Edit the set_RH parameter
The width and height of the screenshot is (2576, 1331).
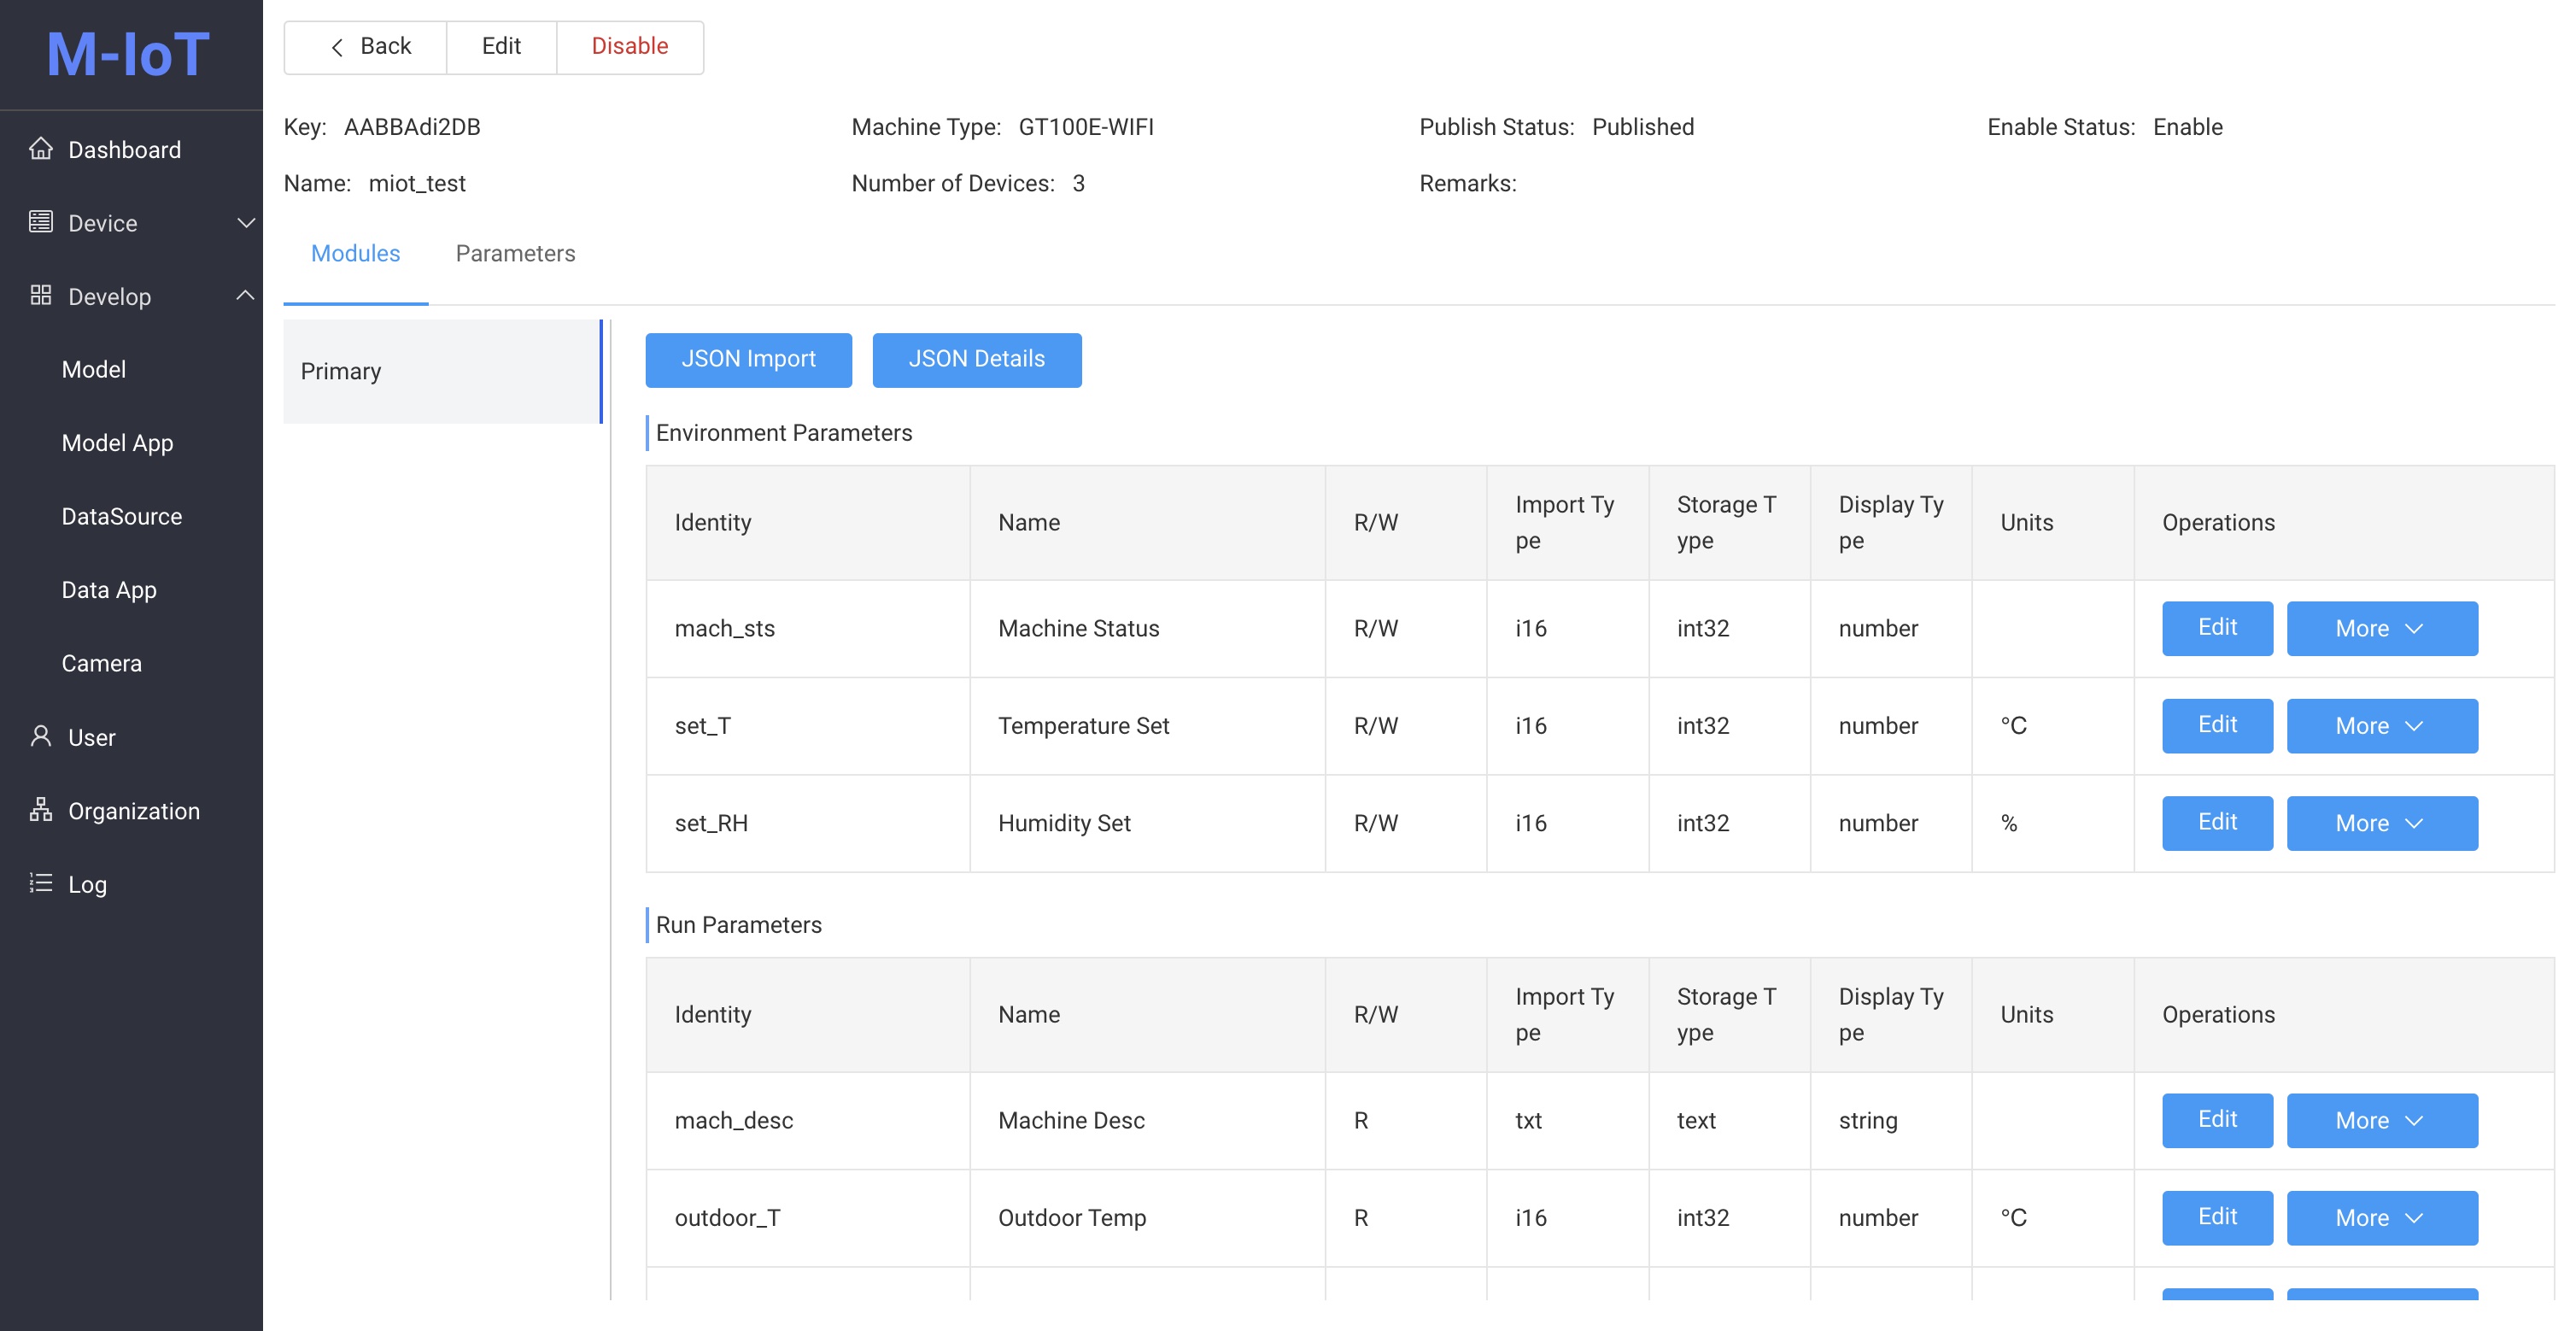coord(2217,823)
